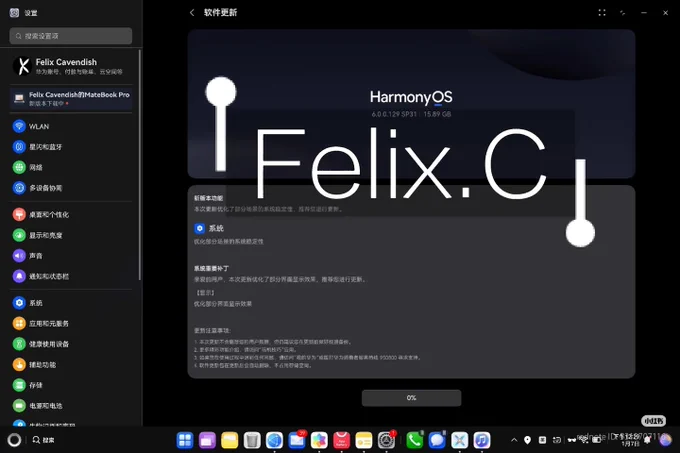Viewport: 680px width, 453px height.
Task: Click the version text 6.0.0.129 SP31
Action: coord(394,114)
